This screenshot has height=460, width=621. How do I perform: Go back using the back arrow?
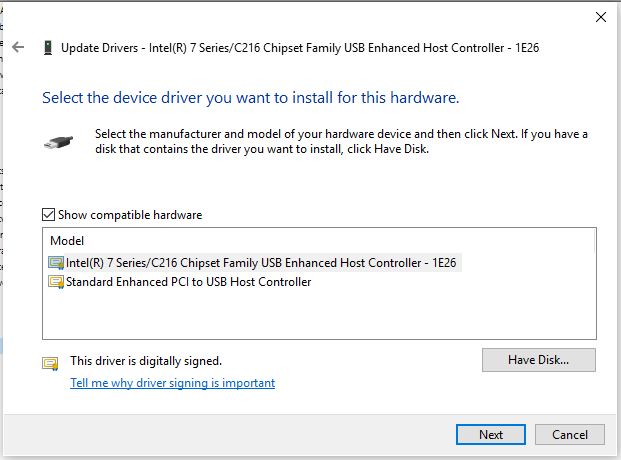[x=18, y=48]
